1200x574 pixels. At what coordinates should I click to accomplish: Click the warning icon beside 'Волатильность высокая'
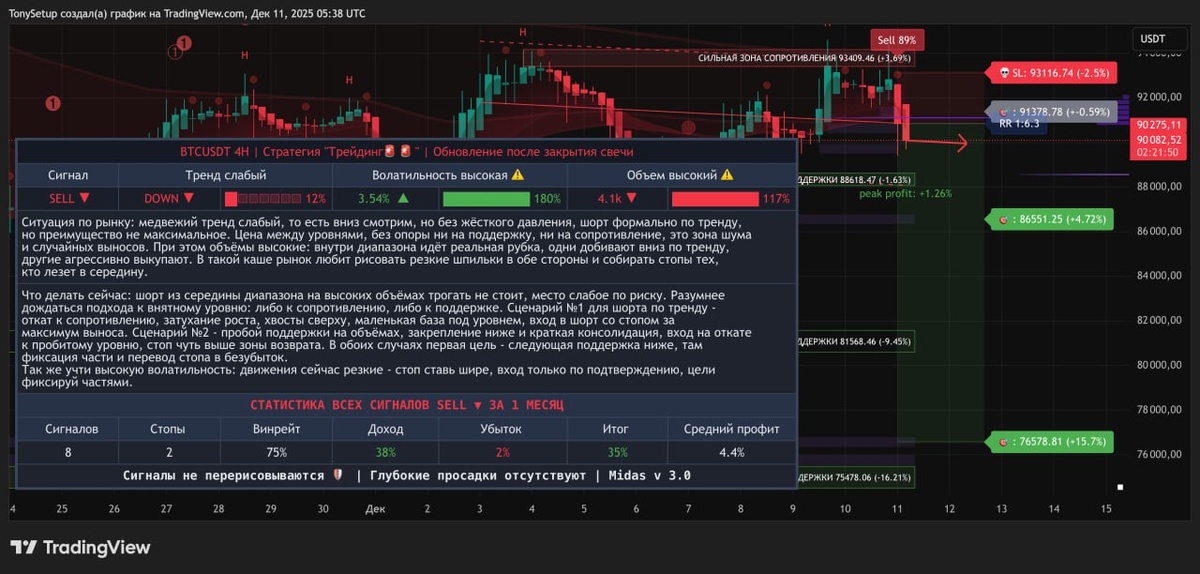[517, 175]
